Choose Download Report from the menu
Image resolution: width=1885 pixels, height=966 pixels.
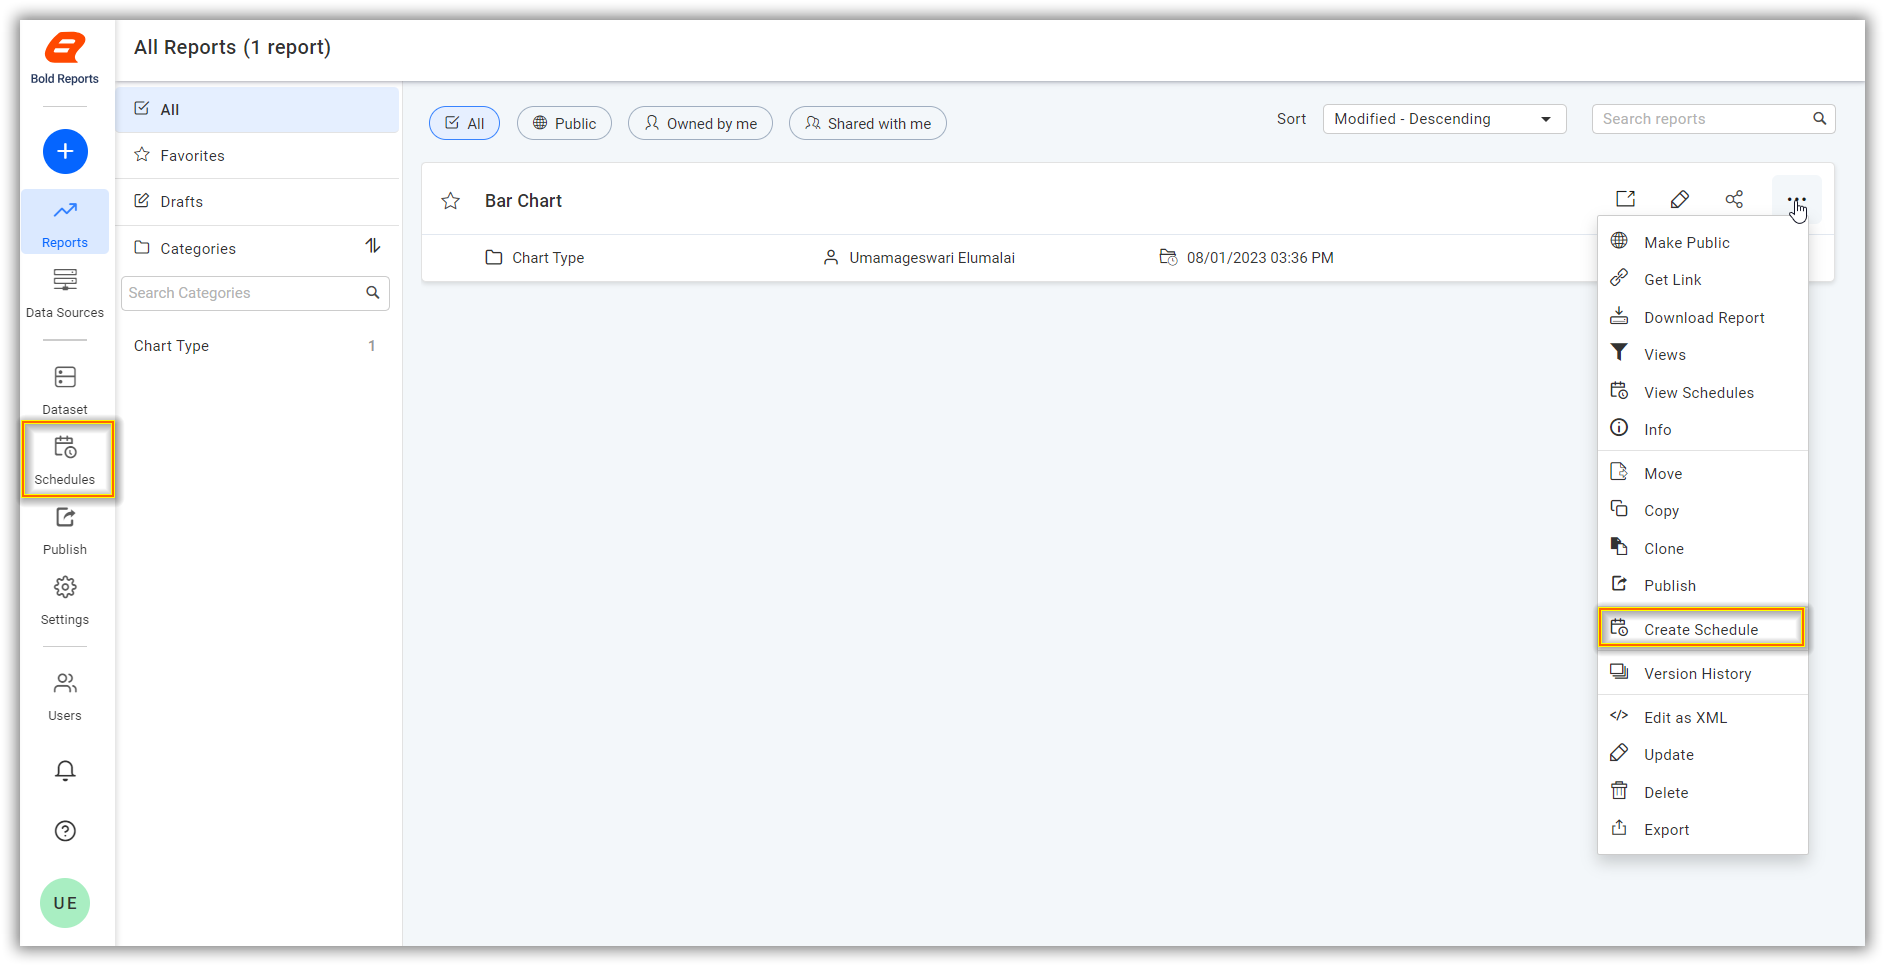[1703, 317]
